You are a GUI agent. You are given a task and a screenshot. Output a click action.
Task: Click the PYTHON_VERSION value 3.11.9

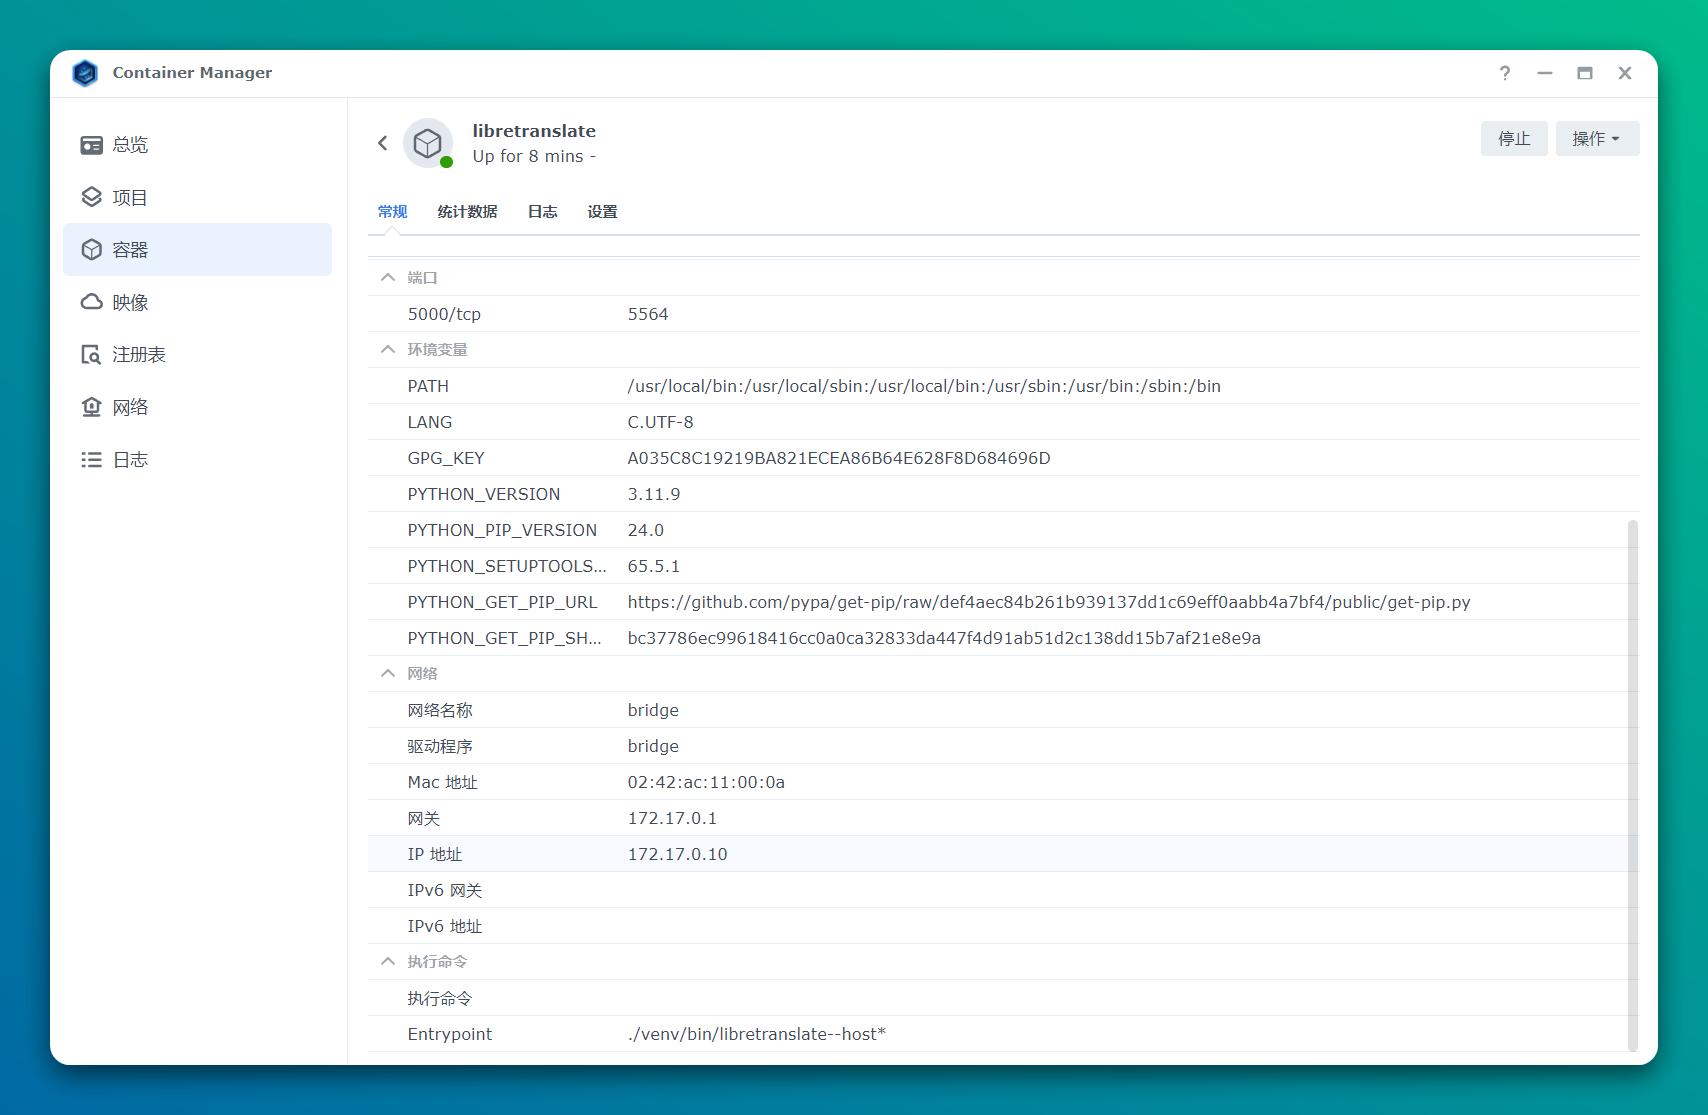(654, 494)
